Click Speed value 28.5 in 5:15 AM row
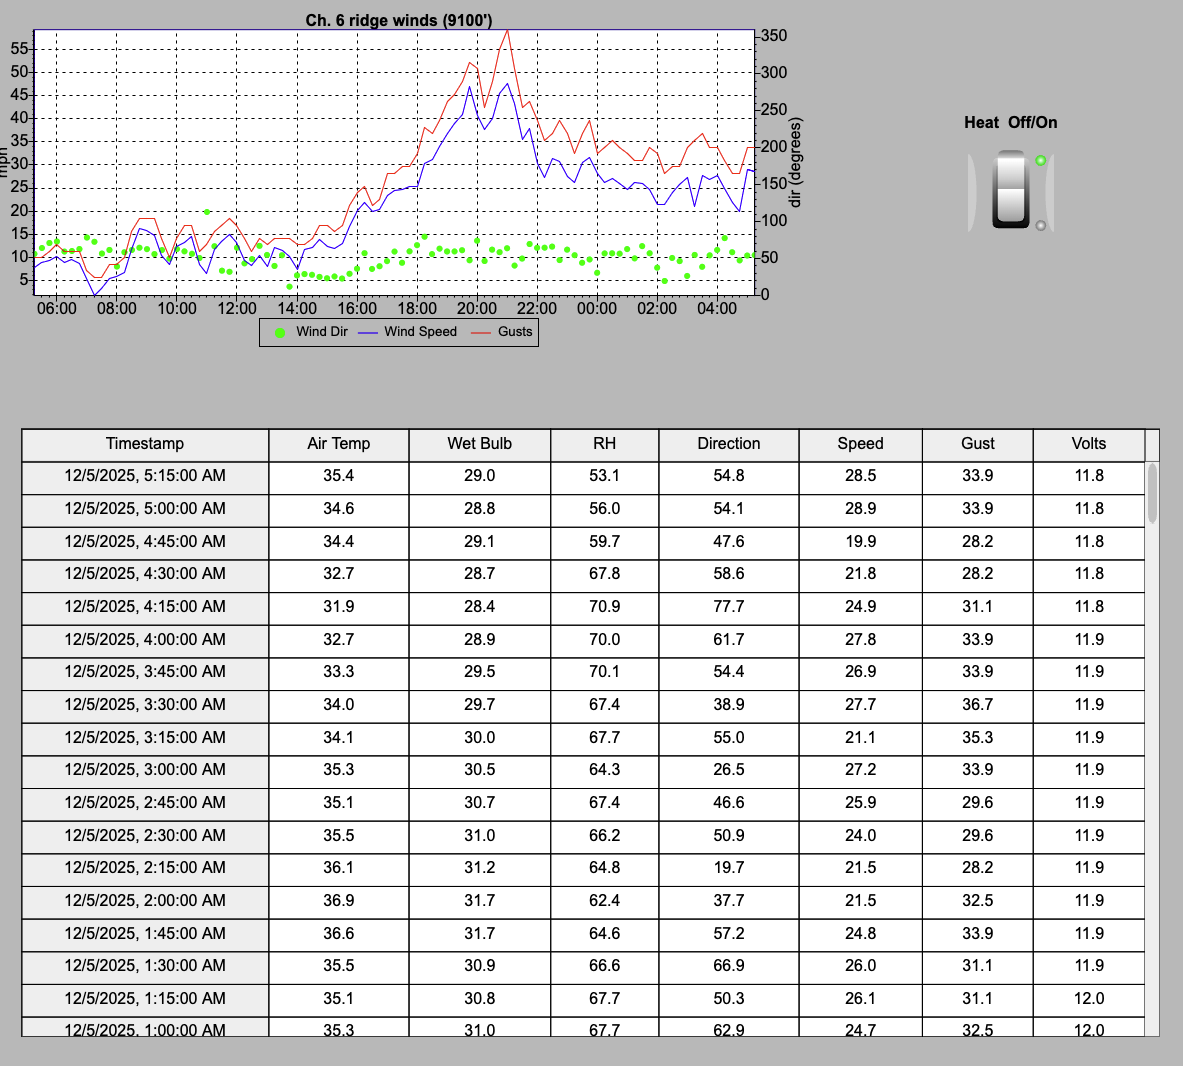This screenshot has height=1066, width=1183. point(860,476)
